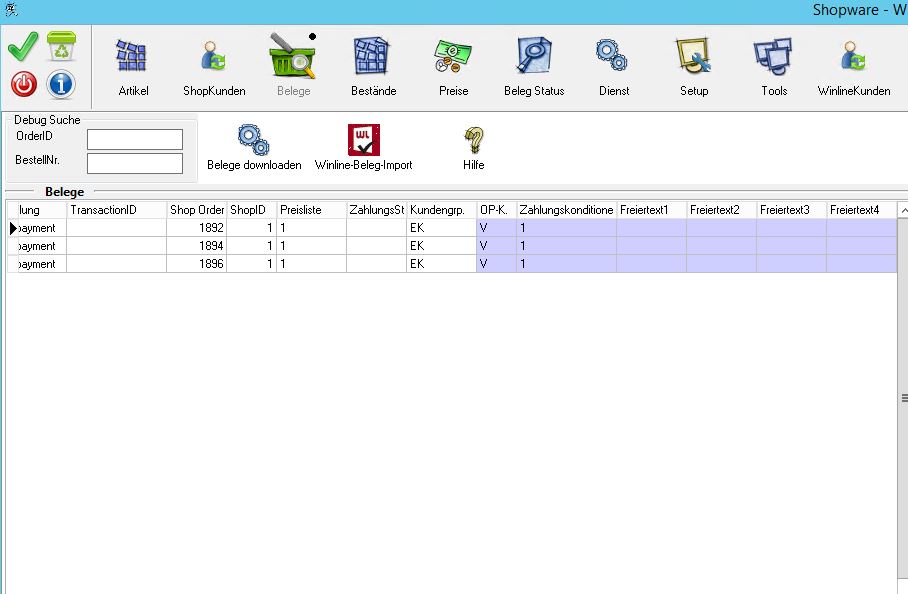Click the vertical scrollbar thumb grip
Screen dimensions: 908x594
coord(904,398)
